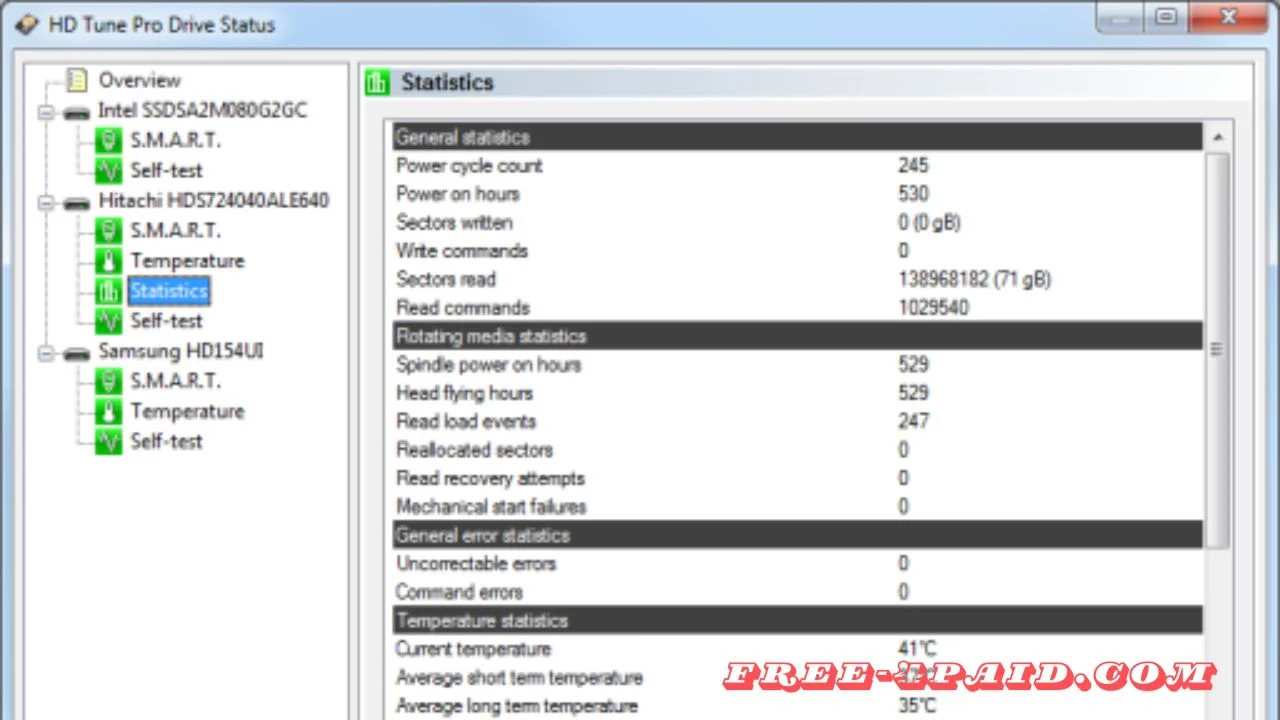Click the Samsung drive Self-test icon
This screenshot has width=1280, height=720.
click(108, 441)
